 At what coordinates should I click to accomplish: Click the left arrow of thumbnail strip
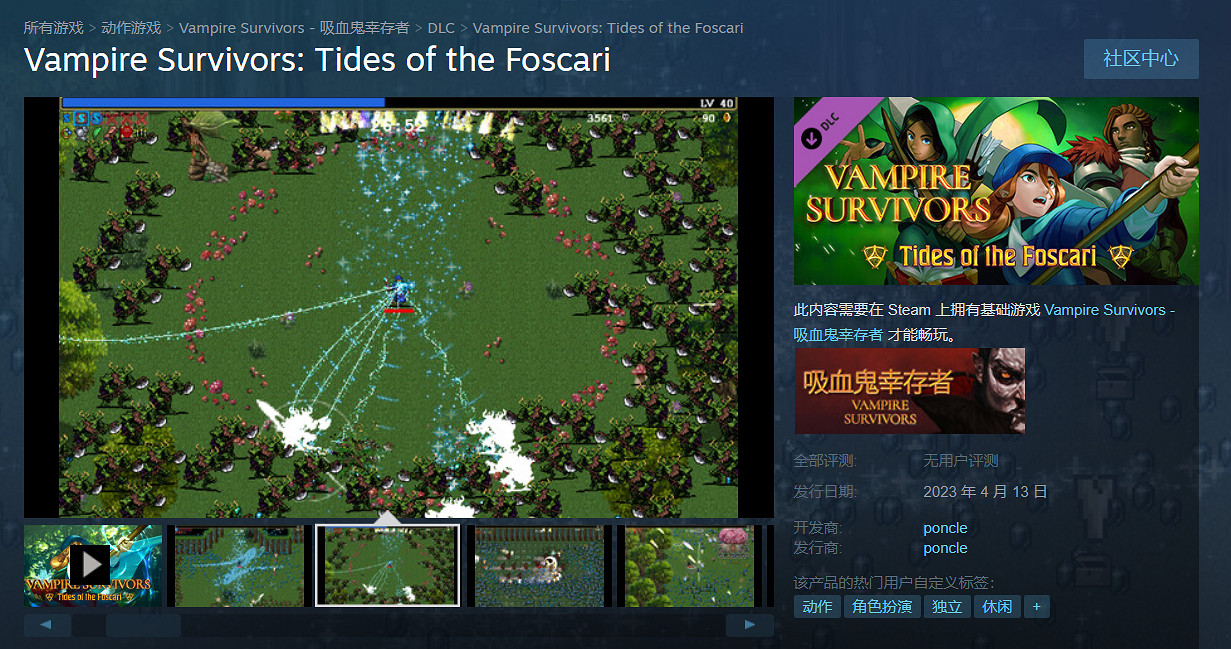tap(47, 626)
